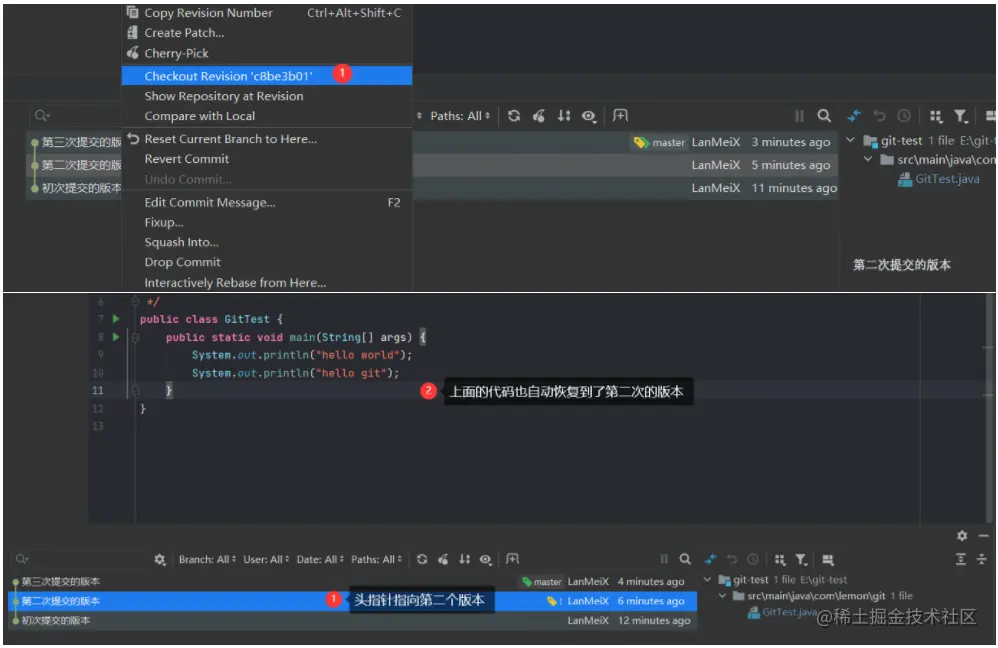Collapse git-test node in lower changes tree

pyautogui.click(x=707, y=579)
